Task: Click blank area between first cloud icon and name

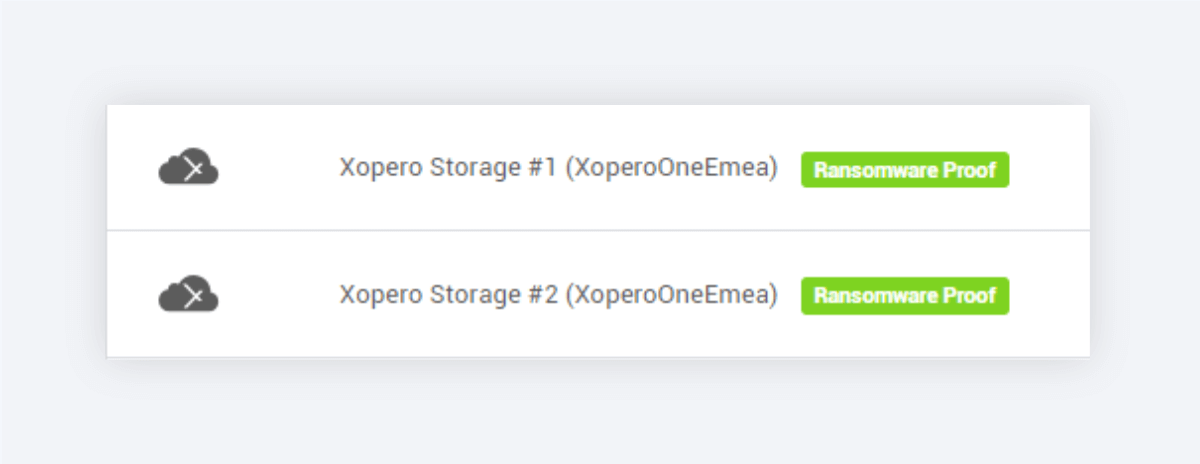Action: 278,169
